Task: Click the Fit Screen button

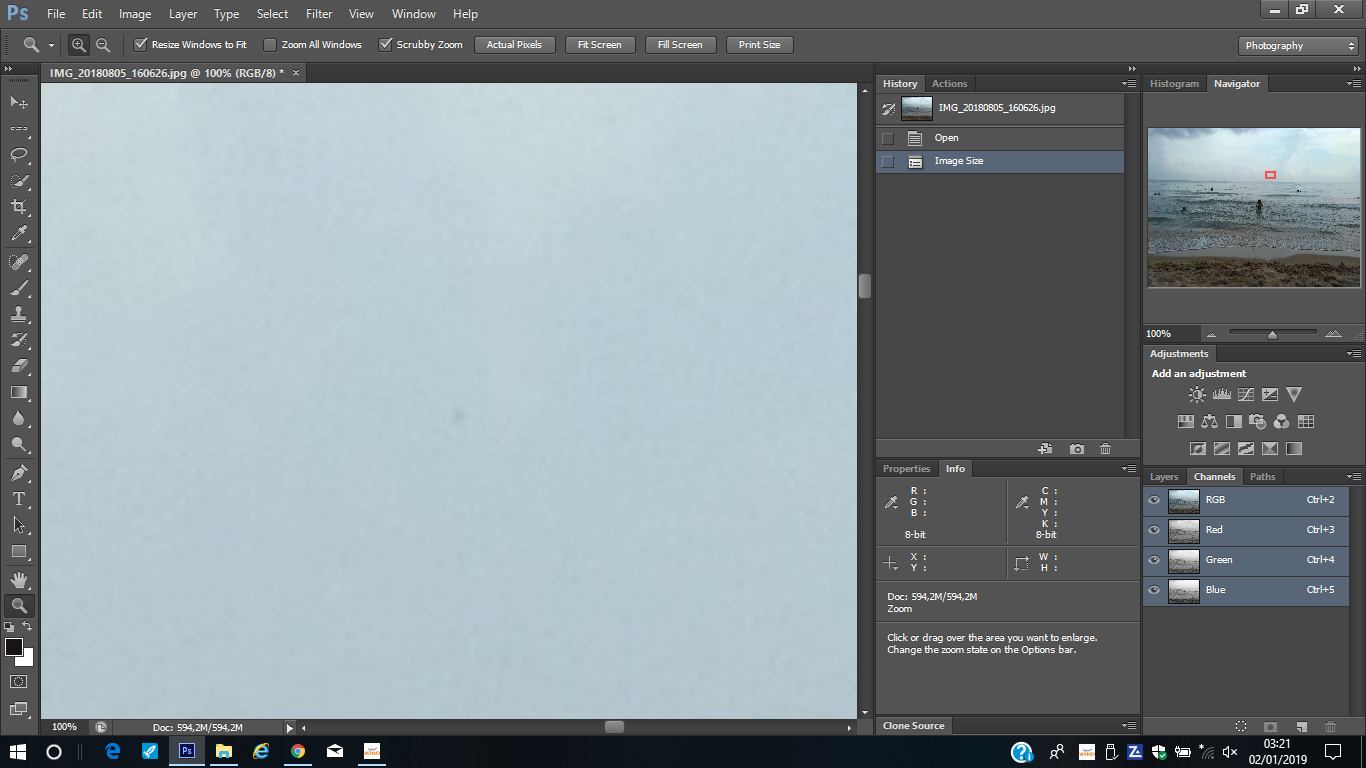Action: [599, 45]
